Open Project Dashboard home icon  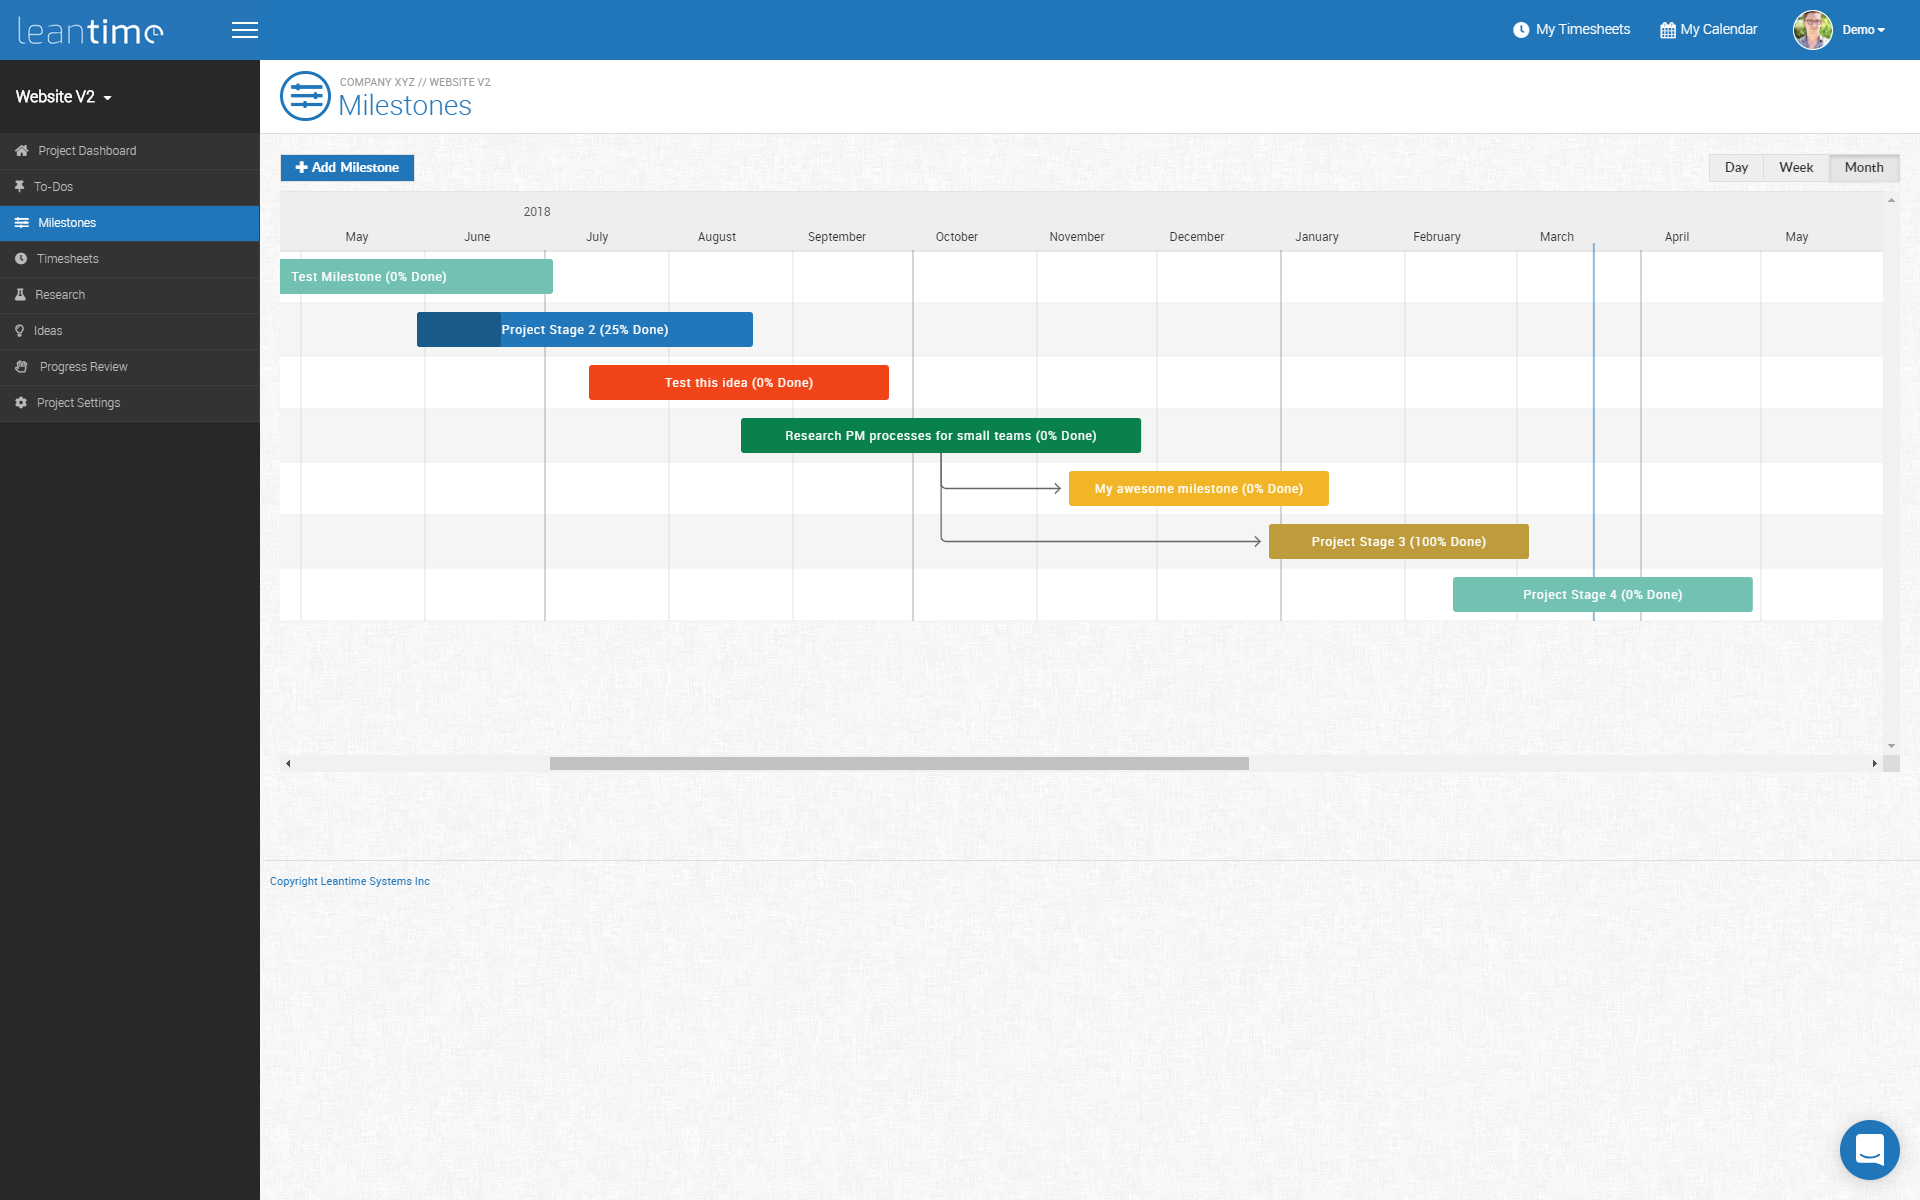click(21, 151)
